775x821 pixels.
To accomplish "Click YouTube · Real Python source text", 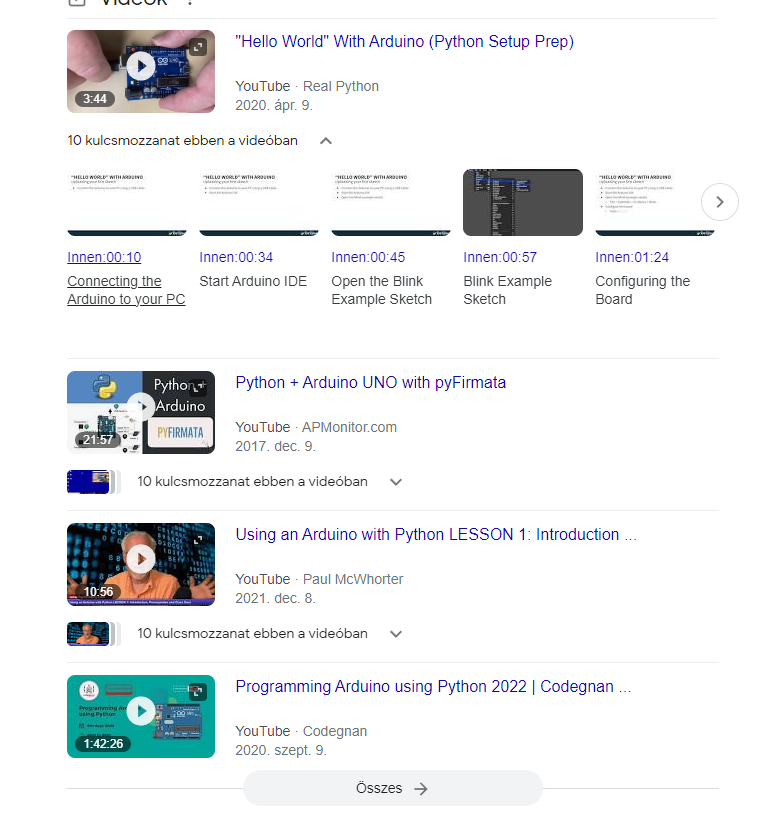I will 307,86.
